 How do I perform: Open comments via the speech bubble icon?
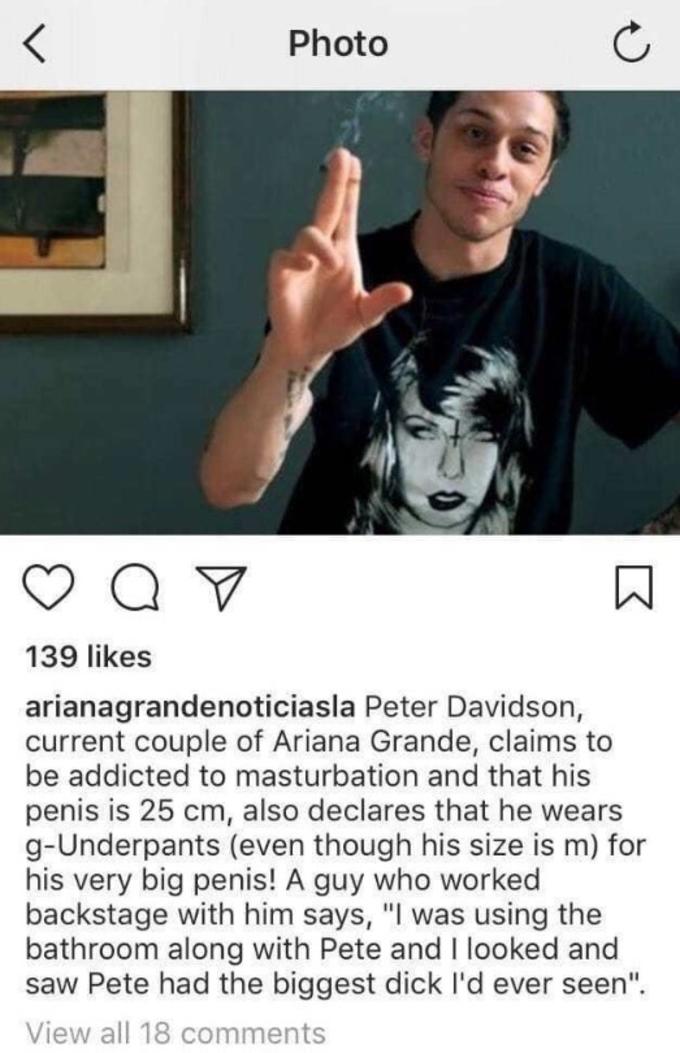pyautogui.click(x=135, y=588)
